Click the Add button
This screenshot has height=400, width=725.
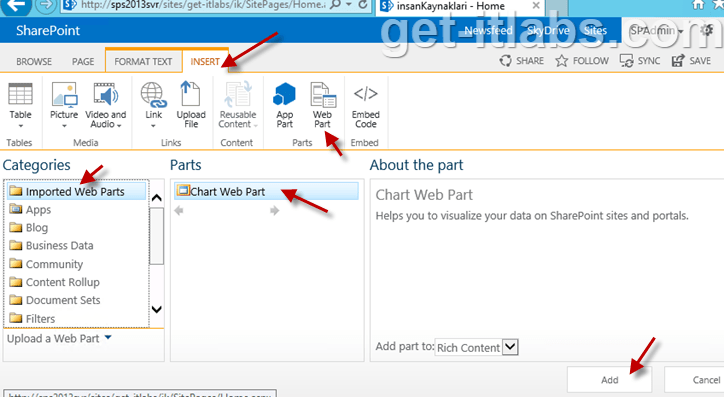pyautogui.click(x=609, y=380)
